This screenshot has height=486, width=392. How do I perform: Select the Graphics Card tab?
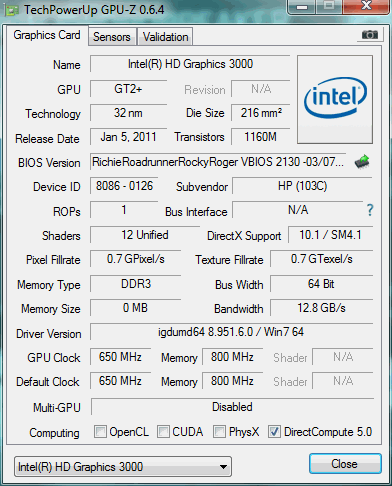(x=47, y=35)
